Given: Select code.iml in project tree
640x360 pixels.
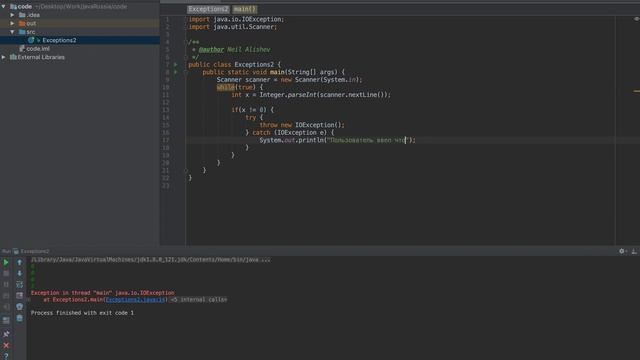Looking at the screenshot, I should (x=80, y=49).
